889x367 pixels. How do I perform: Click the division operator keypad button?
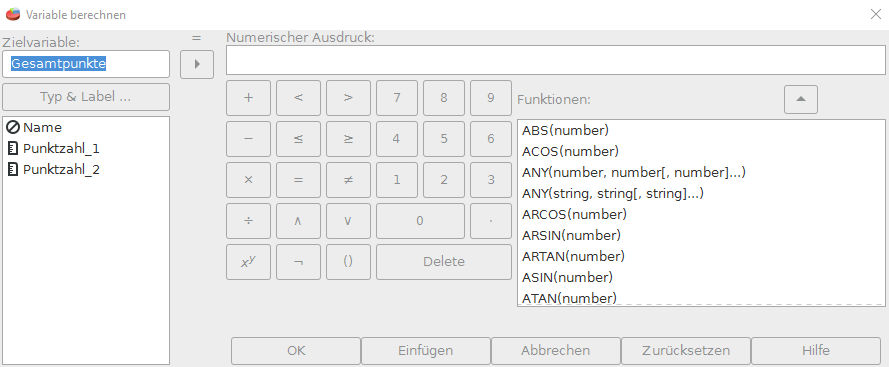tap(248, 221)
